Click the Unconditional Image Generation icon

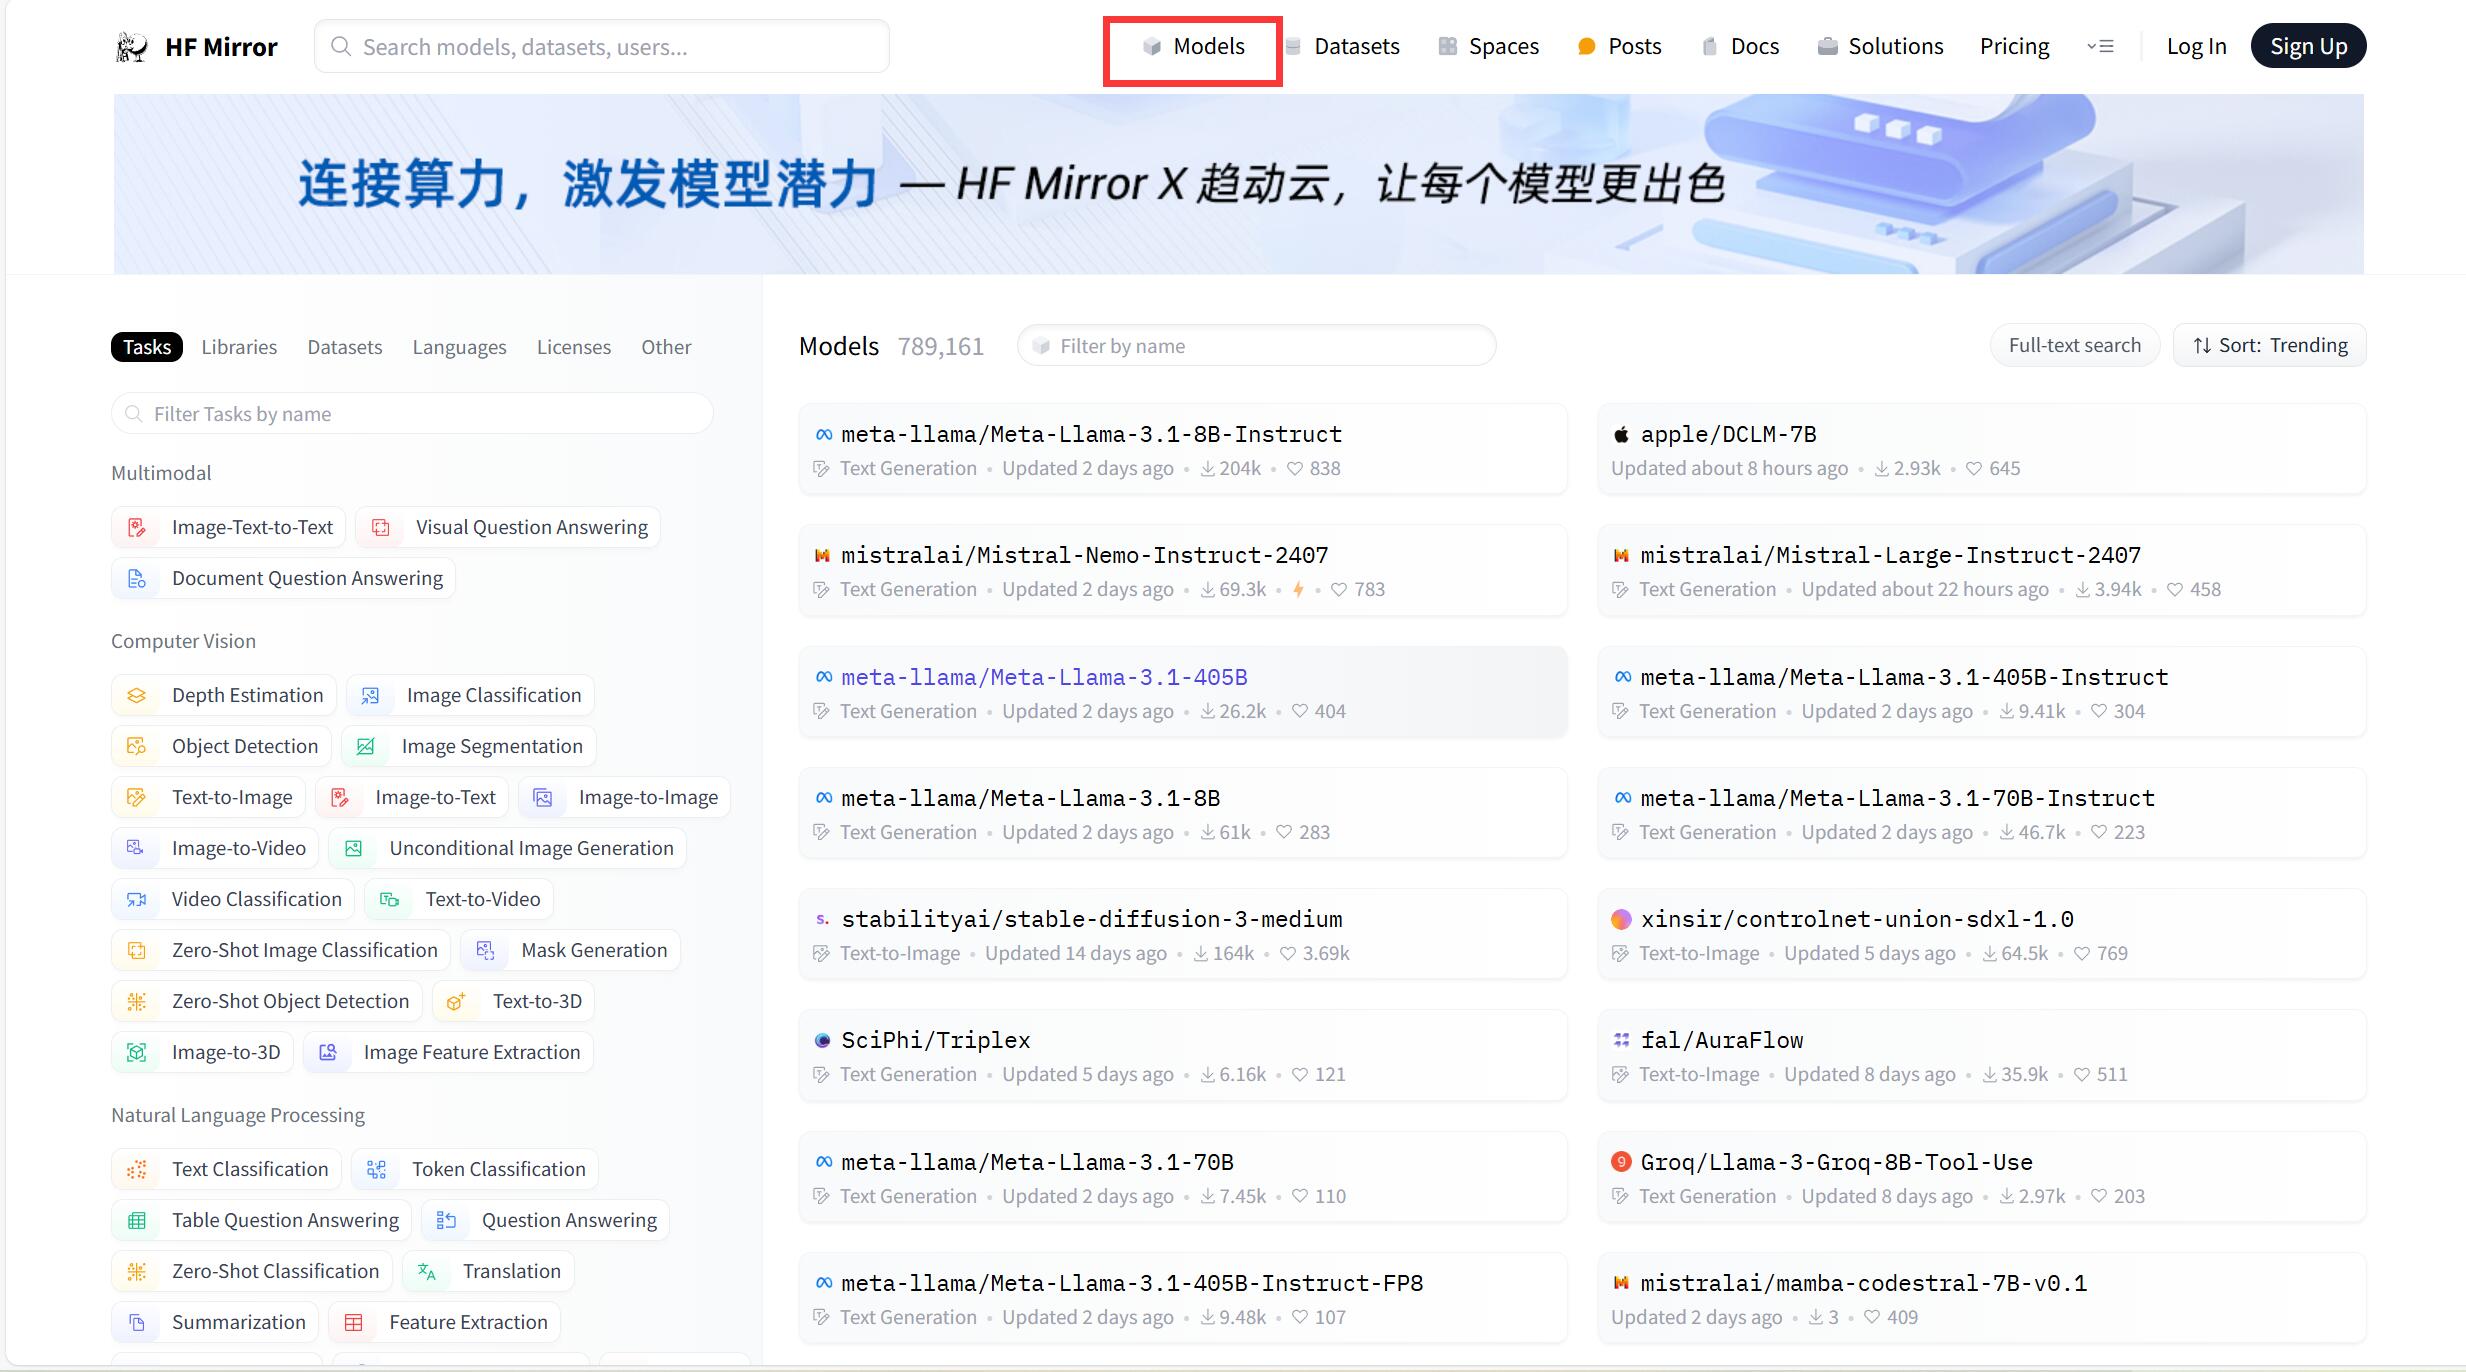click(x=354, y=848)
